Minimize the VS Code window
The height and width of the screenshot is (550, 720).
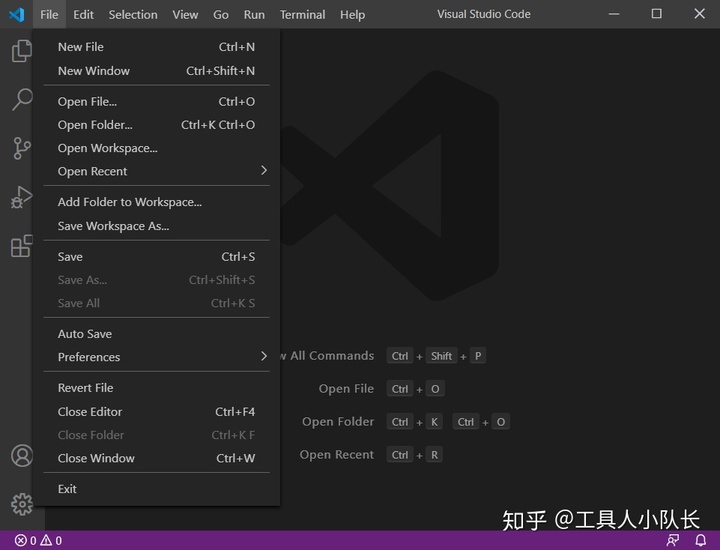coord(614,14)
